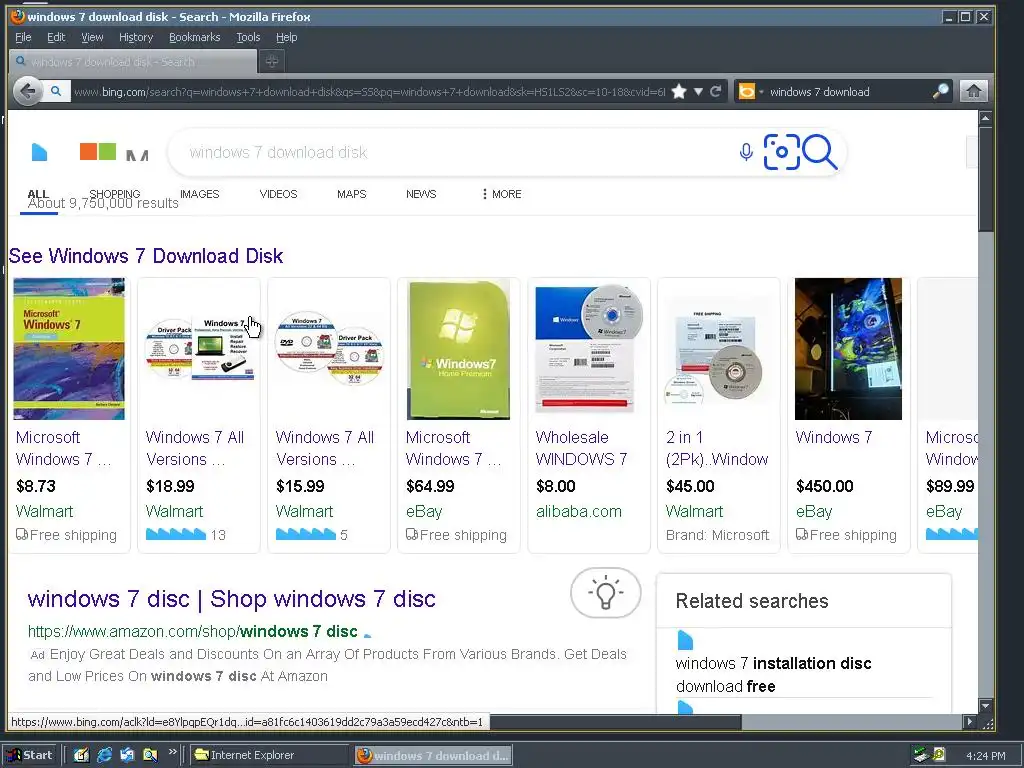The width and height of the screenshot is (1024, 768).
Task: Open the Windows Start button
Action: coord(31,755)
